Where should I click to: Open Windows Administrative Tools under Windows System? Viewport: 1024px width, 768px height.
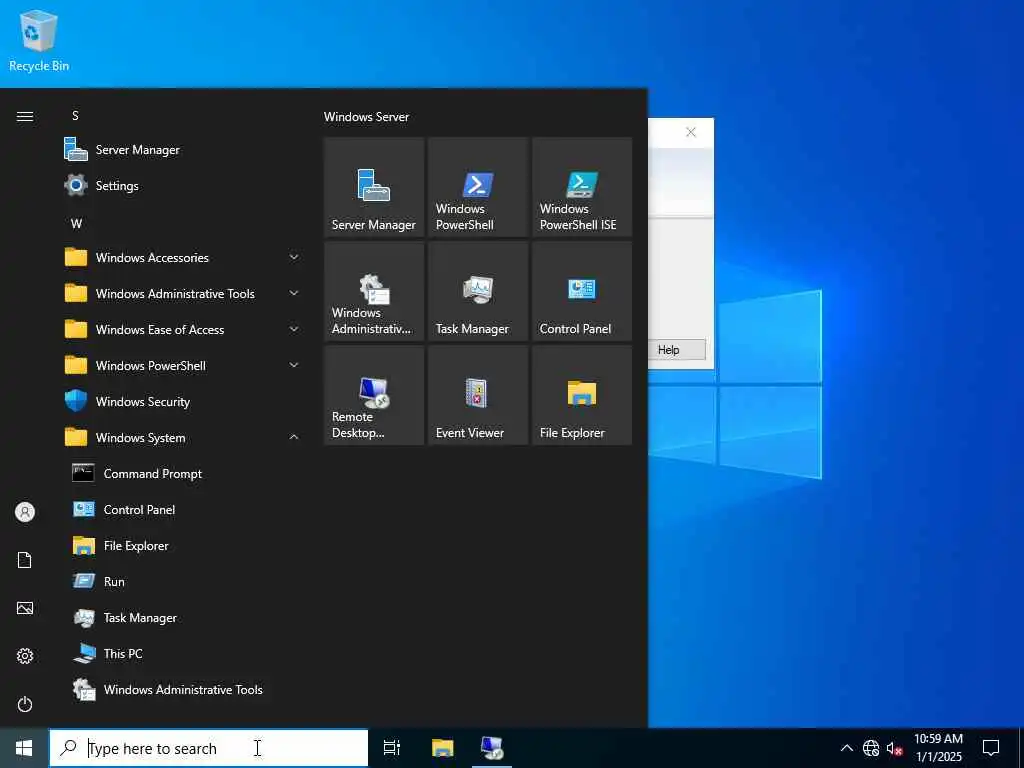pos(183,689)
